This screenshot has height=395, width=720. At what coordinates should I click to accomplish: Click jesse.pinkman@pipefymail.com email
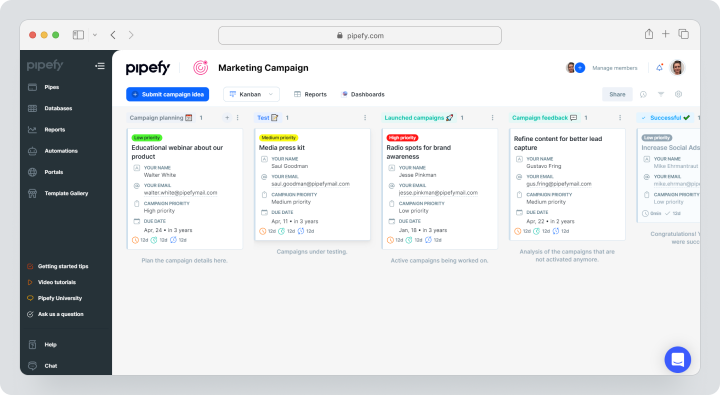(438, 193)
